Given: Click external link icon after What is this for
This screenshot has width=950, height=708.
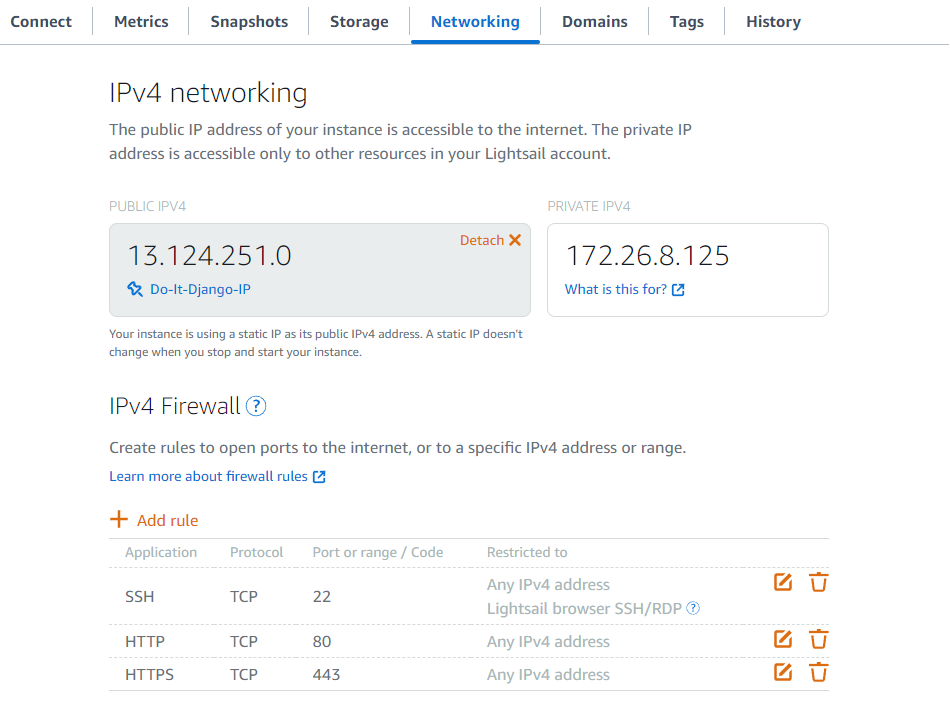Looking at the screenshot, I should [x=679, y=289].
